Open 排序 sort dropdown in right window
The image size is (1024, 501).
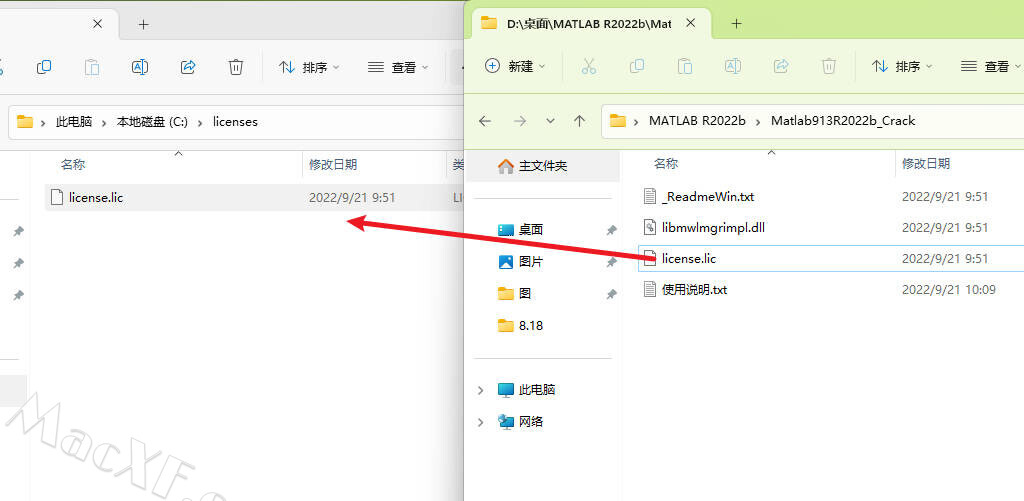coord(903,66)
